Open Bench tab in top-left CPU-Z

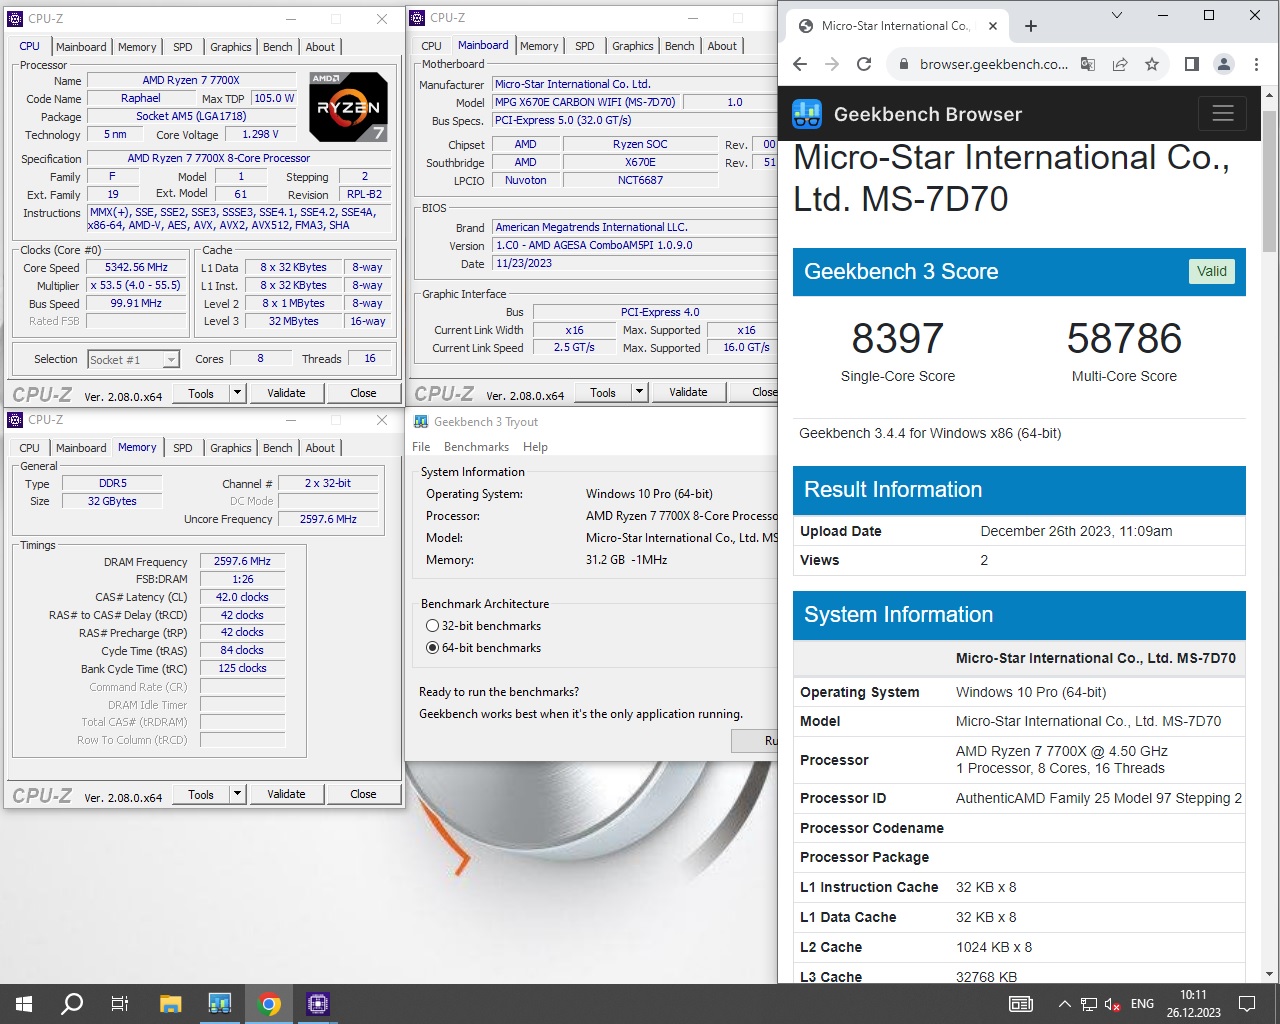click(278, 47)
